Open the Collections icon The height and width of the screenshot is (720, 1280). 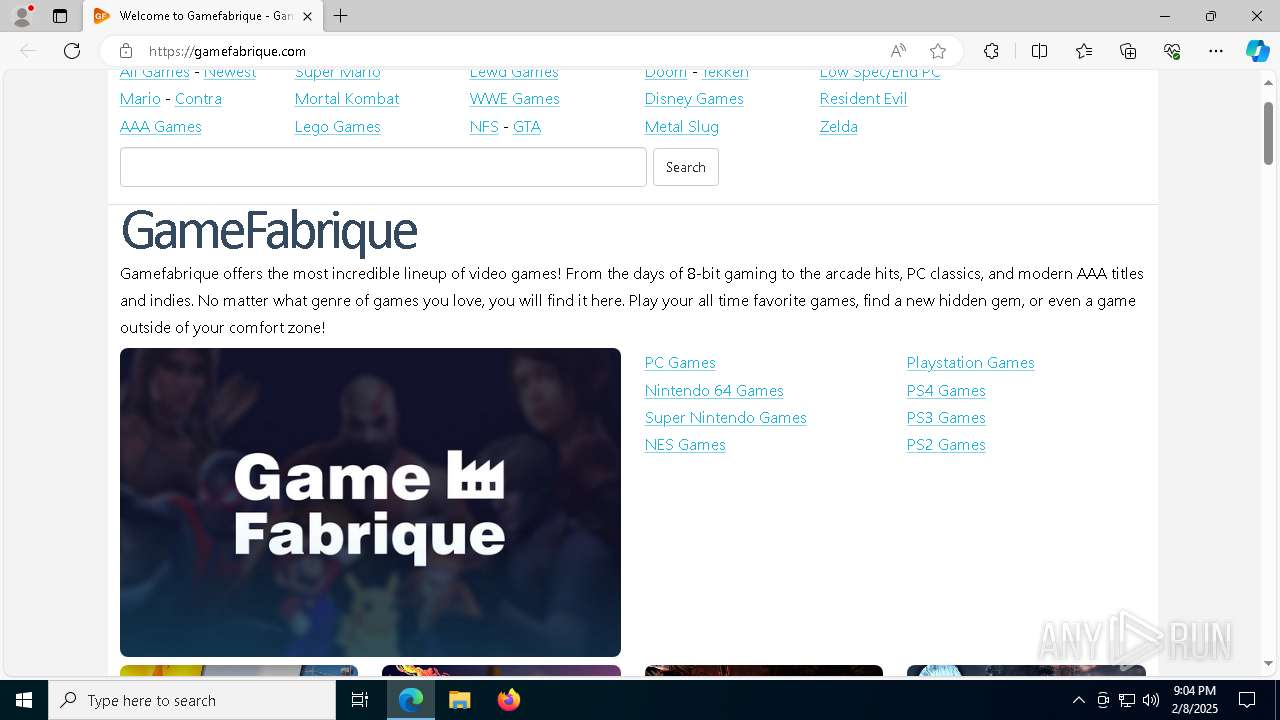tap(1128, 51)
